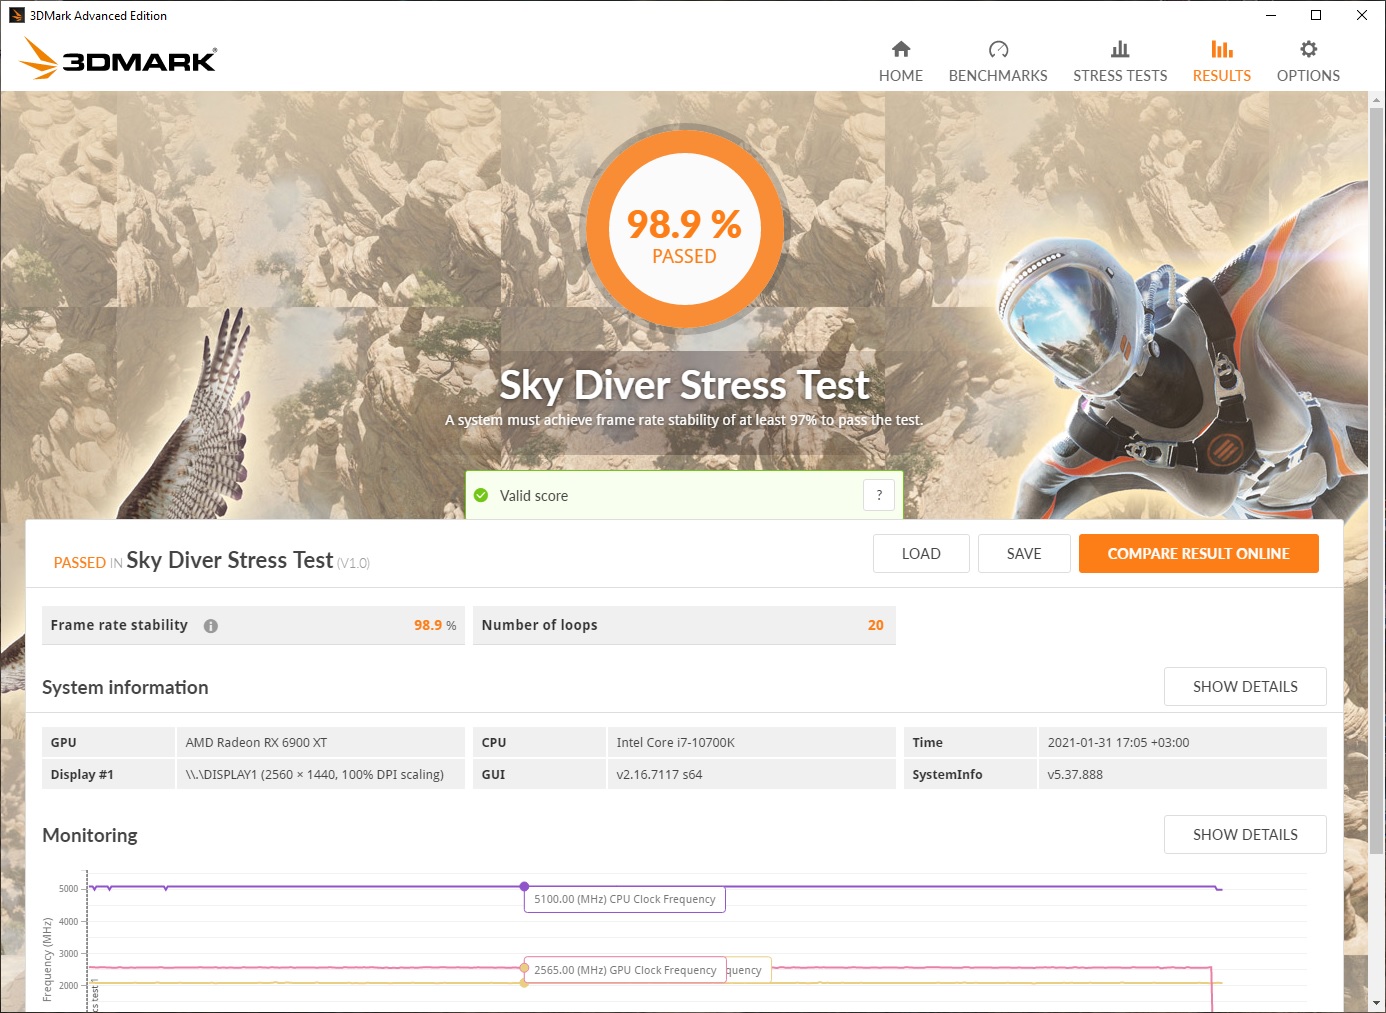1386x1013 pixels.
Task: Close the 3DMark window
Action: click(1362, 15)
